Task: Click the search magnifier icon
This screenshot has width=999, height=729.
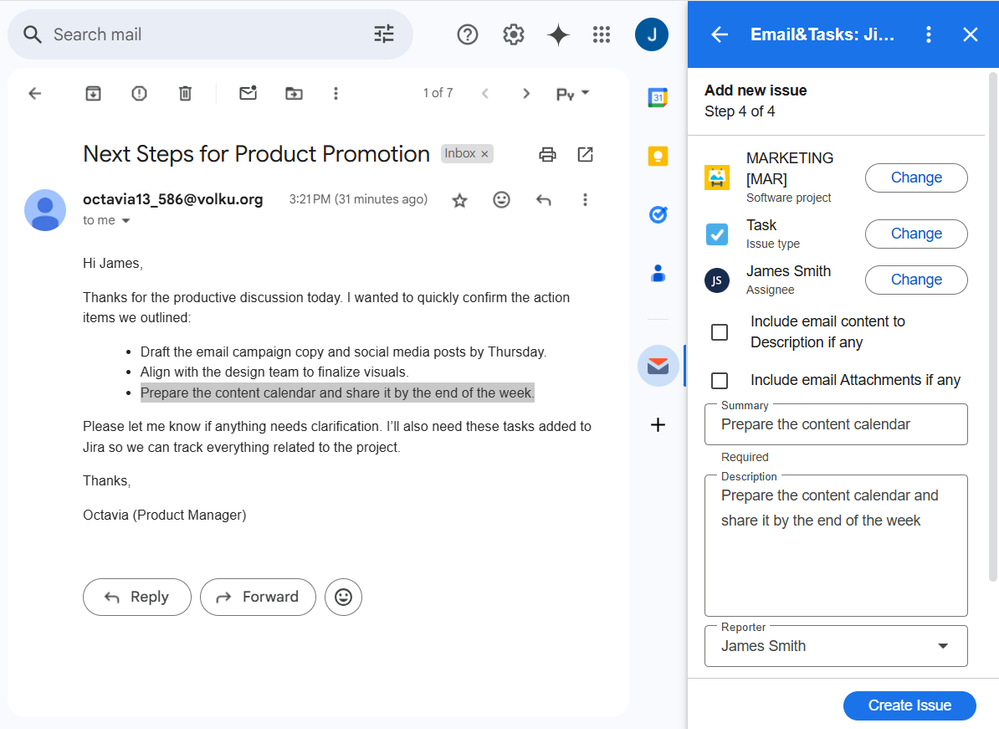Action: [32, 34]
